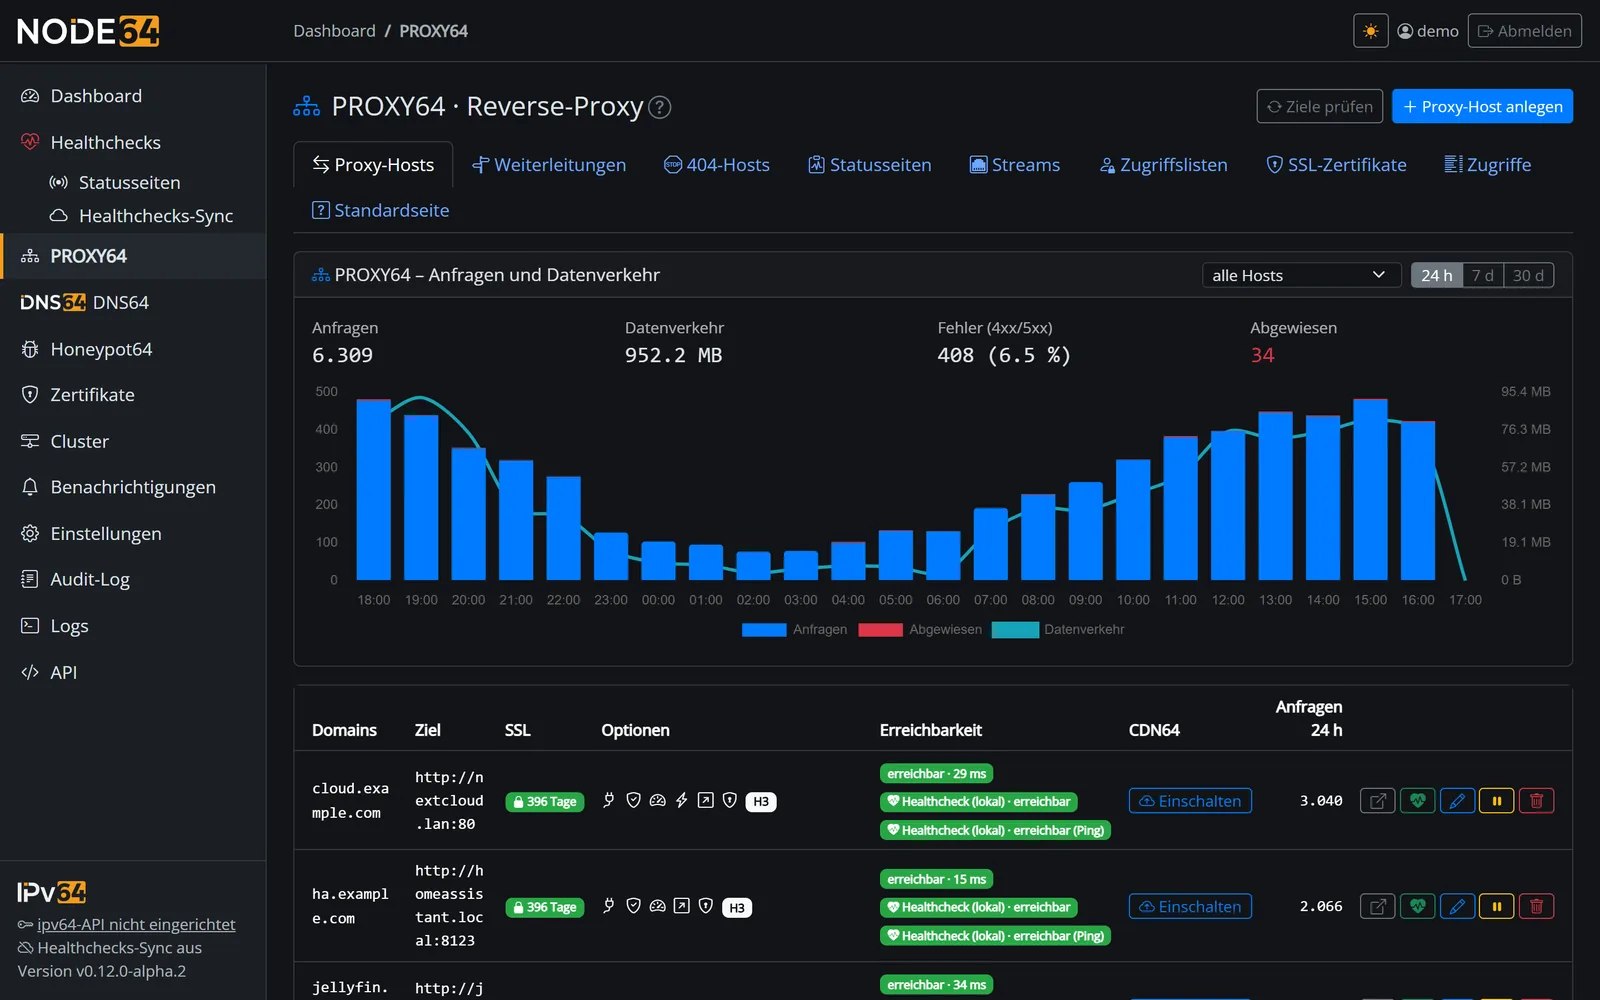Click the websocket plug icon in ha.example.com row
The width and height of the screenshot is (1600, 1000).
point(608,906)
